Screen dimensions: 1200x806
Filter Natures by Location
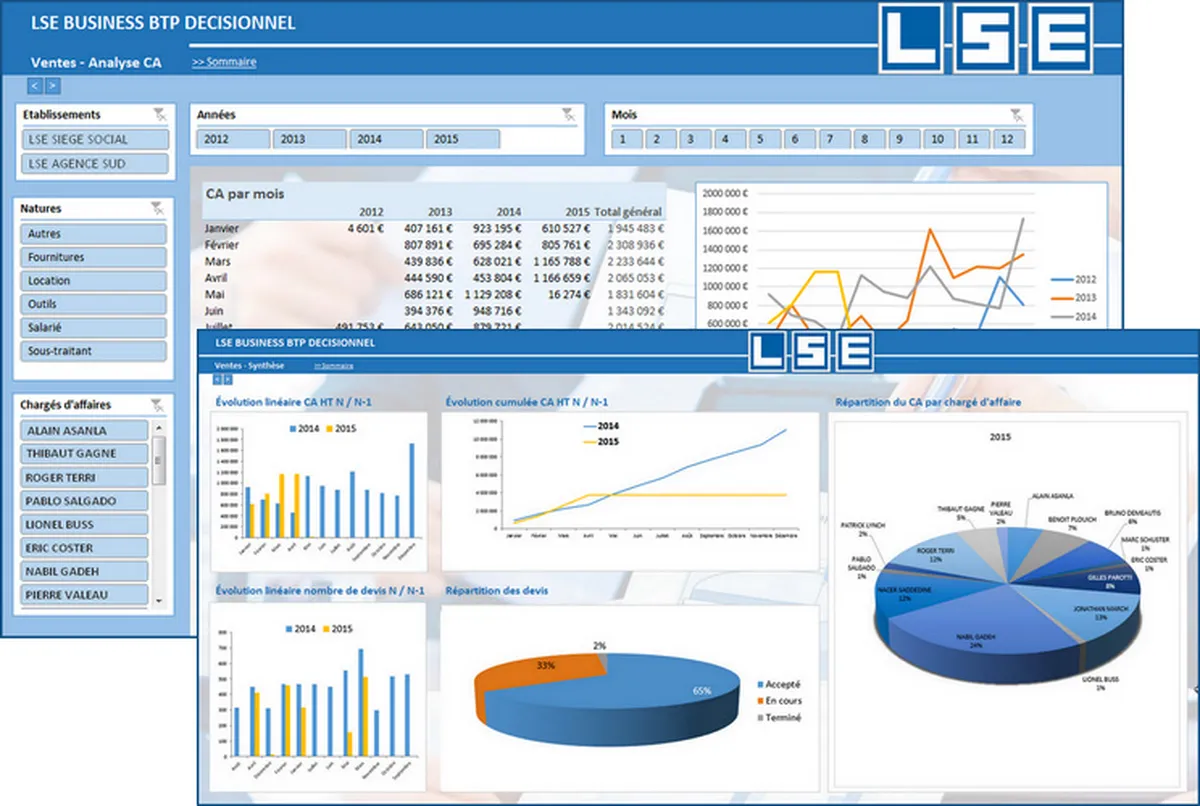(x=92, y=281)
